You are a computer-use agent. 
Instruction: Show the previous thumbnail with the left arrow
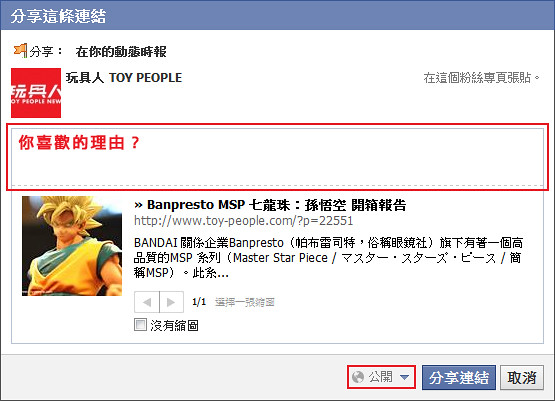coord(147,302)
